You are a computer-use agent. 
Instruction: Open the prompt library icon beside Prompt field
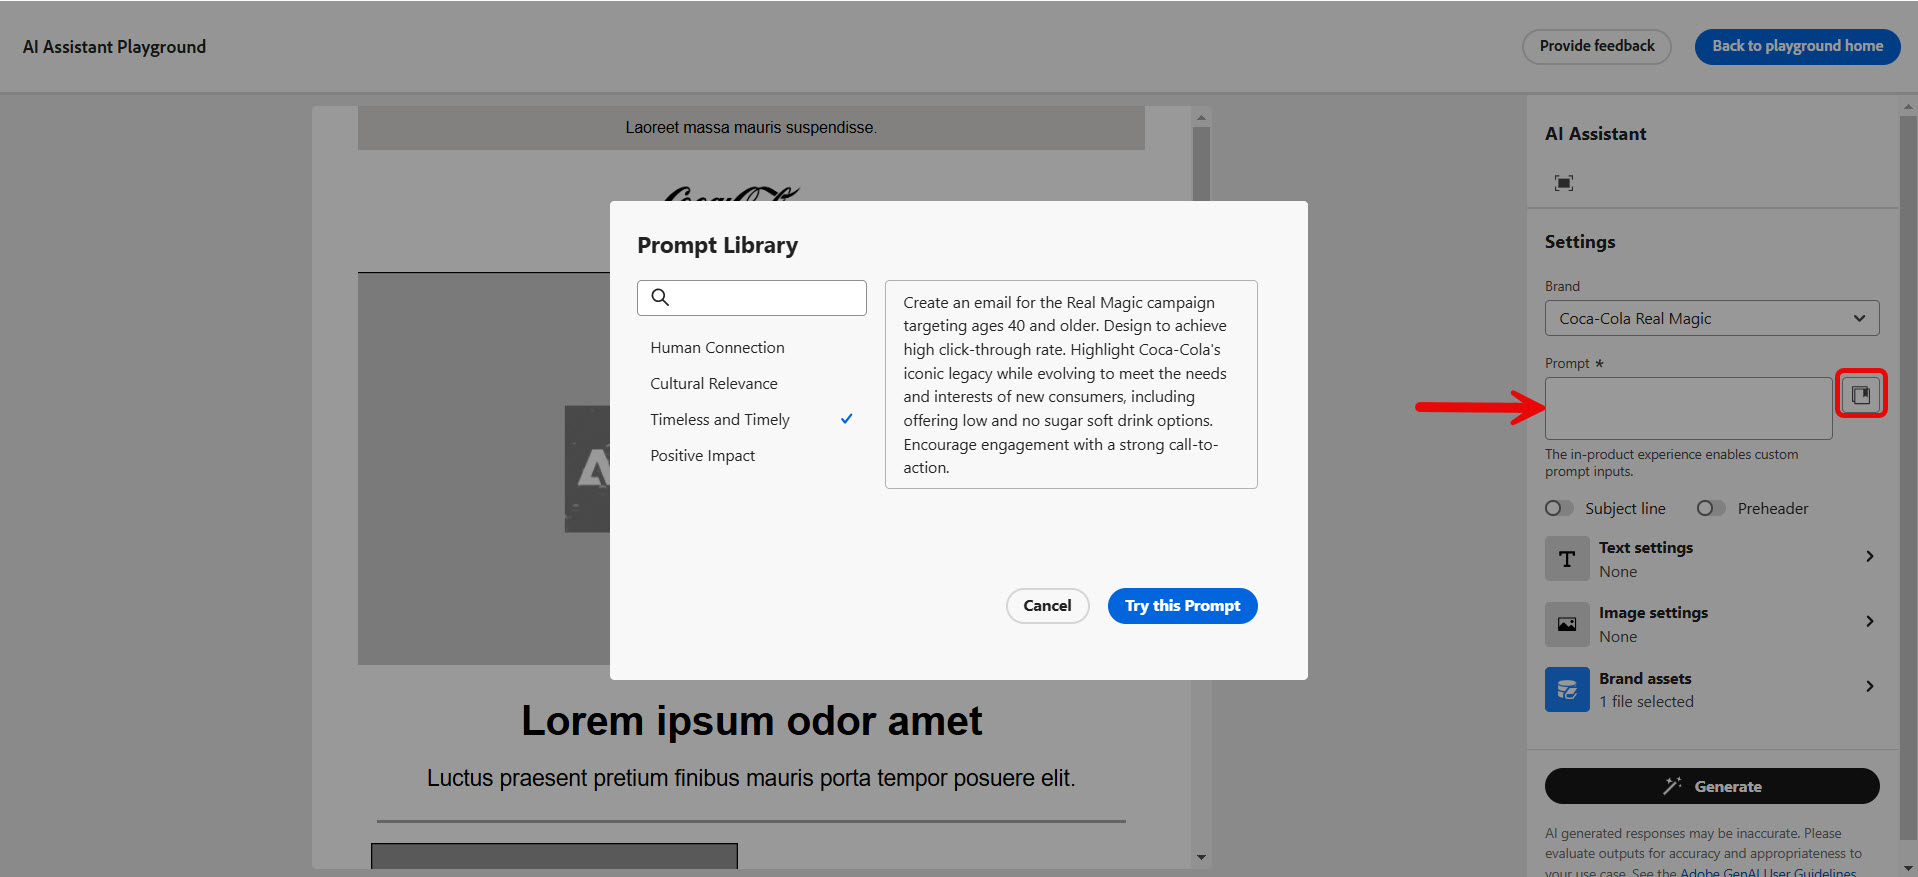1860,395
